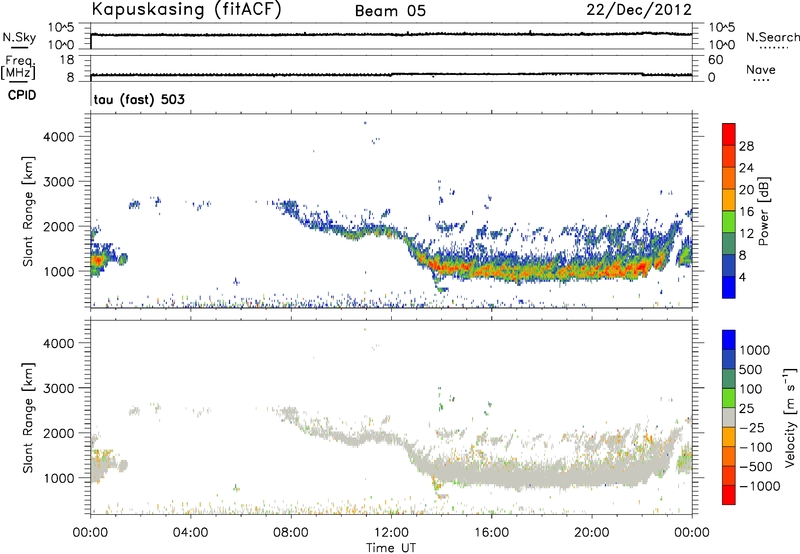Click the Nave legend label
This screenshot has width=800, height=554.
click(761, 69)
